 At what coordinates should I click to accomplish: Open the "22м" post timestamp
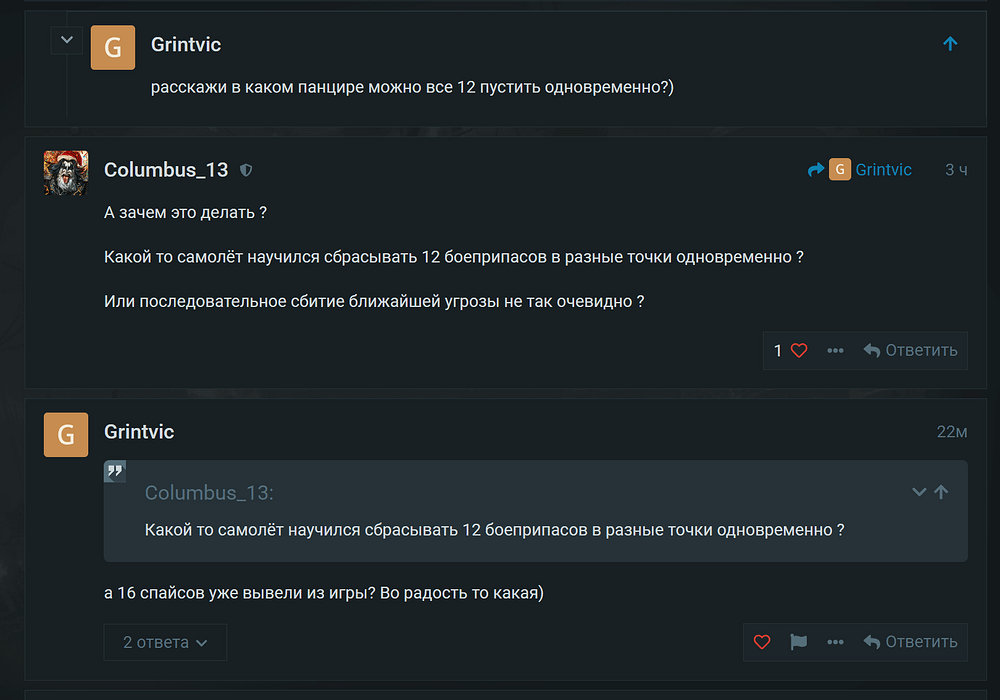click(x=952, y=432)
